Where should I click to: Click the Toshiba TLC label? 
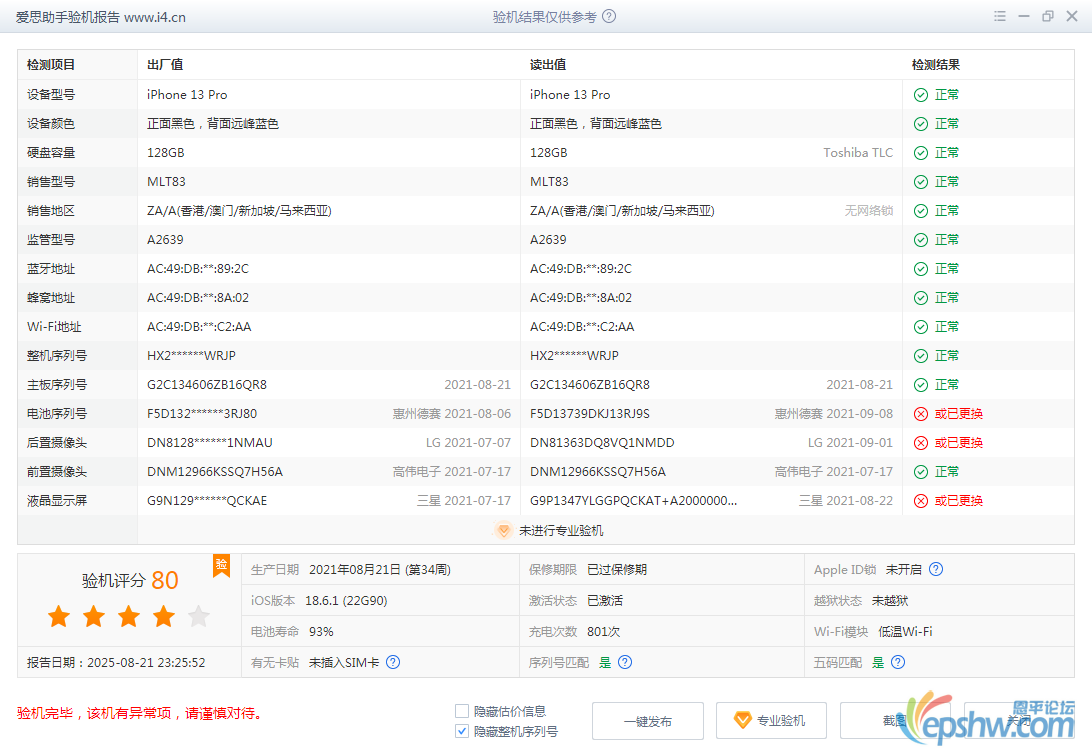[x=858, y=152]
